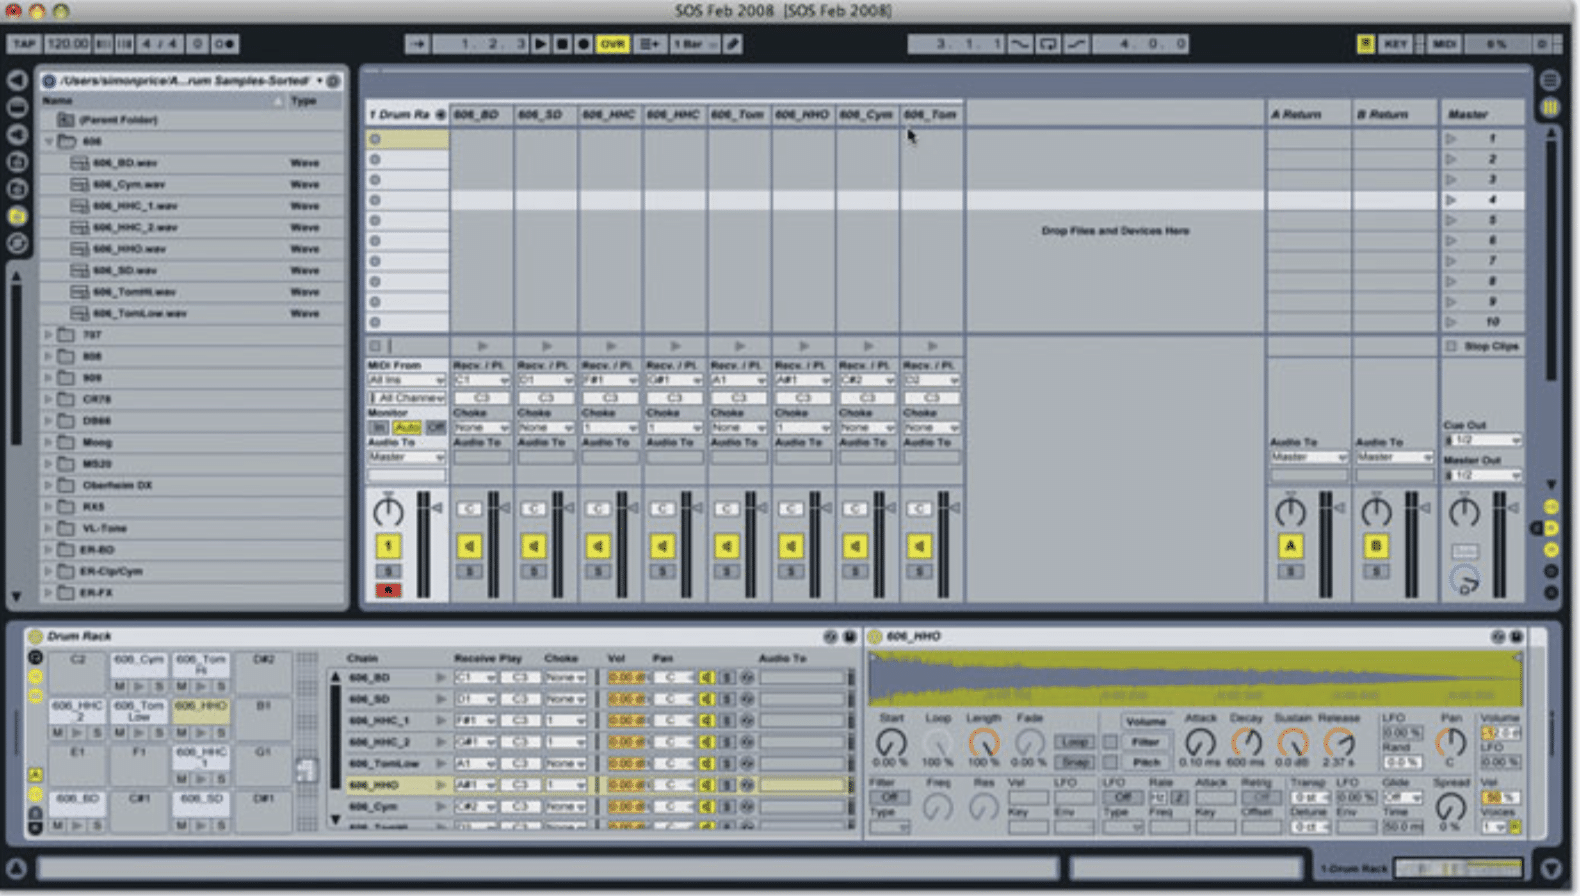Toggle the KEY map mode button
This screenshot has width=1580, height=896.
(1395, 44)
